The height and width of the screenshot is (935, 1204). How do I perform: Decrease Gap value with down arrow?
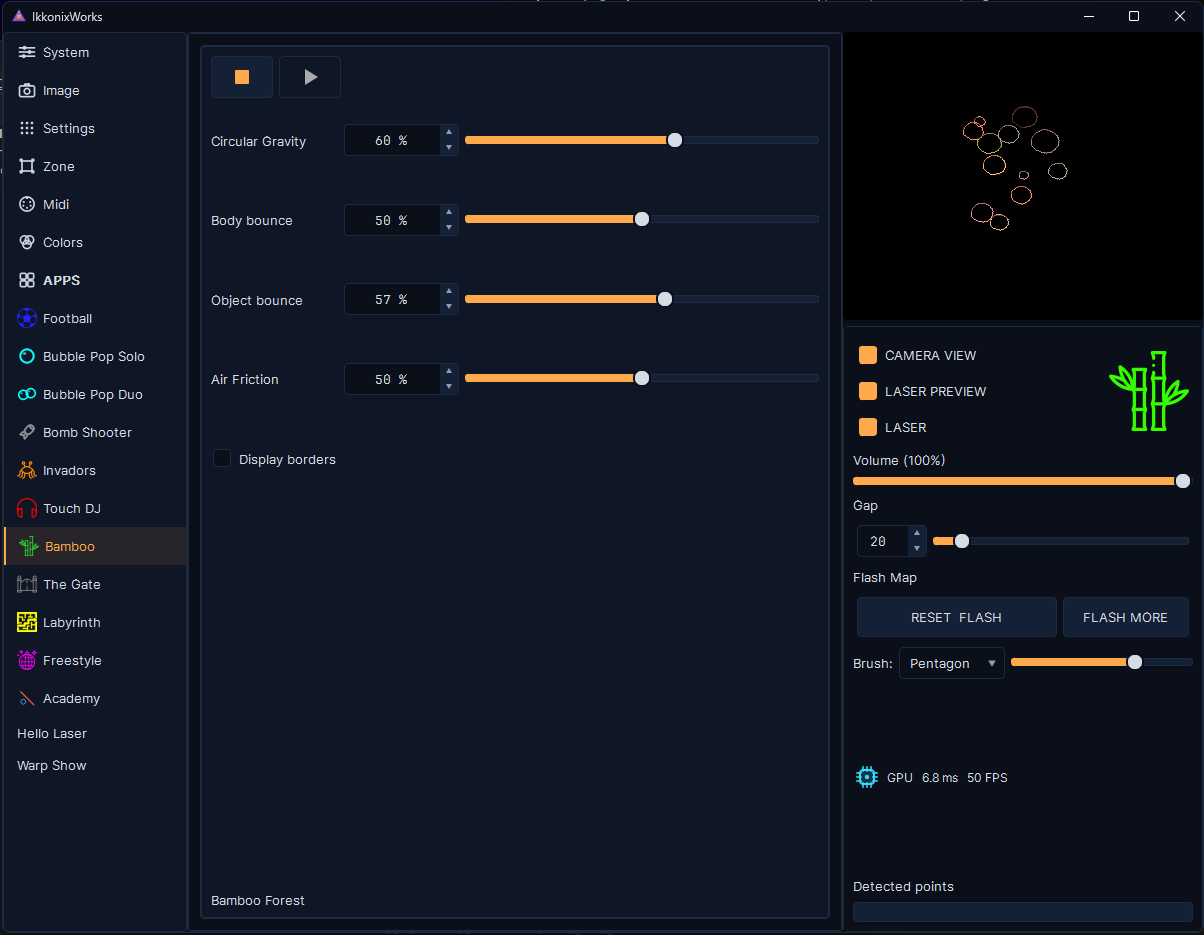917,549
